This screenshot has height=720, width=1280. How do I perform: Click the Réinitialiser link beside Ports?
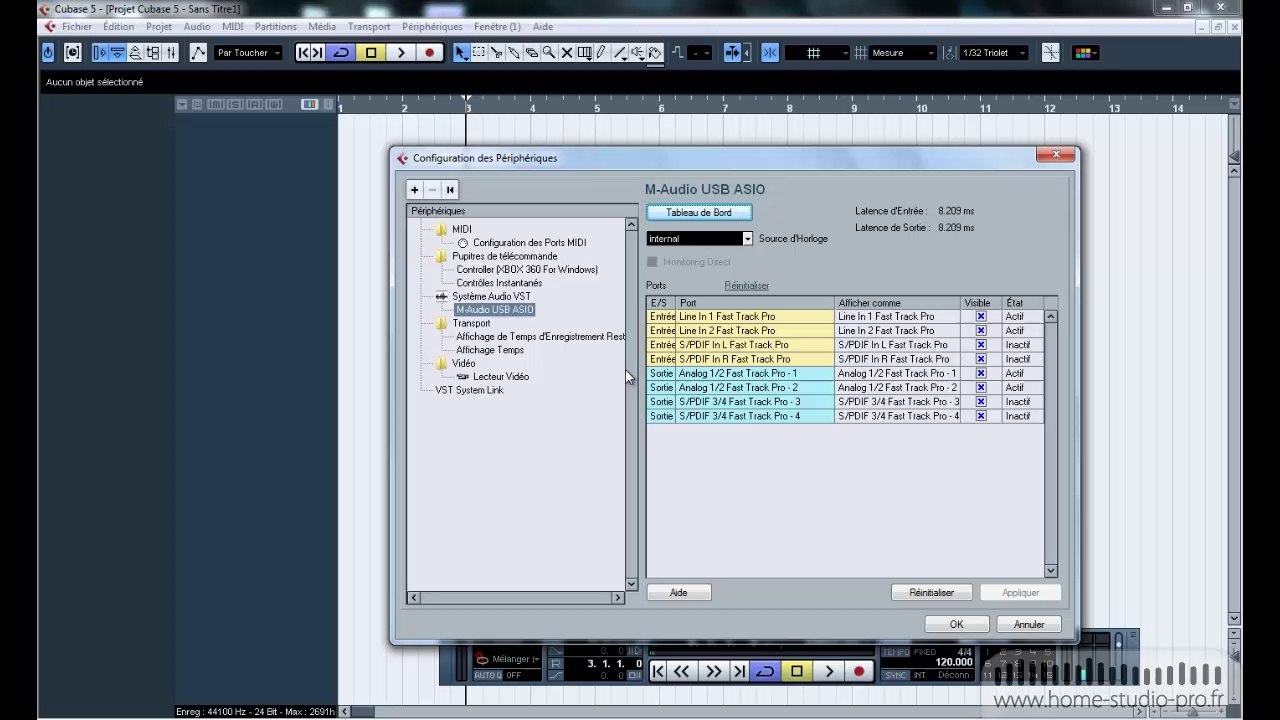click(747, 286)
